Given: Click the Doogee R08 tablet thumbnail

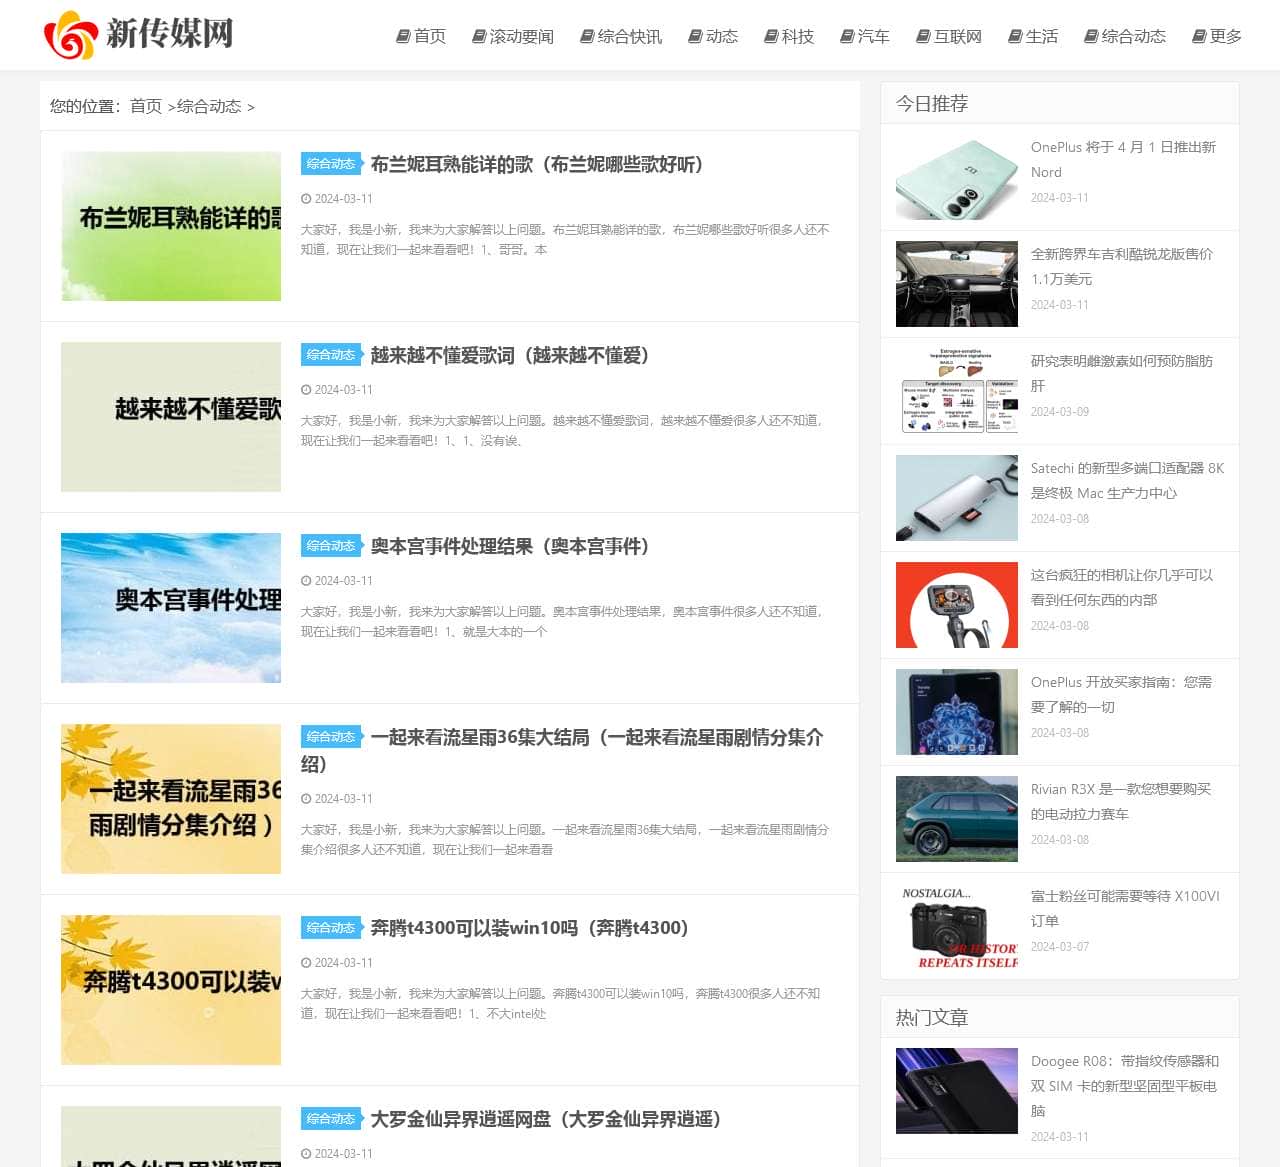Looking at the screenshot, I should pyautogui.click(x=957, y=1091).
